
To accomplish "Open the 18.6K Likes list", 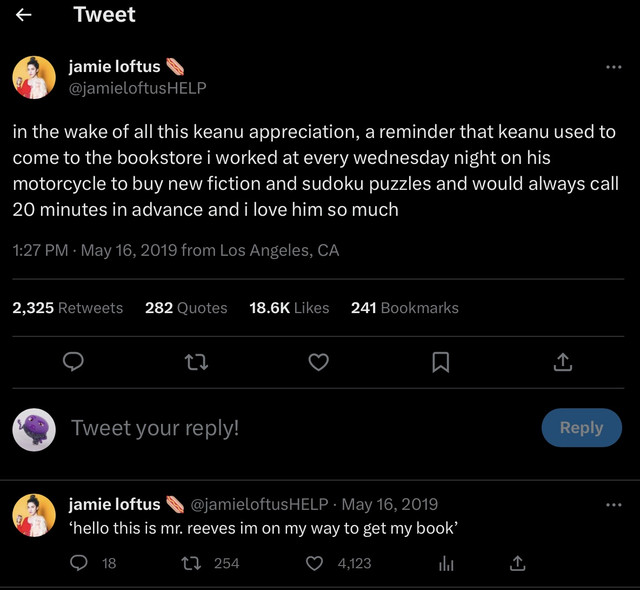I will (289, 308).
